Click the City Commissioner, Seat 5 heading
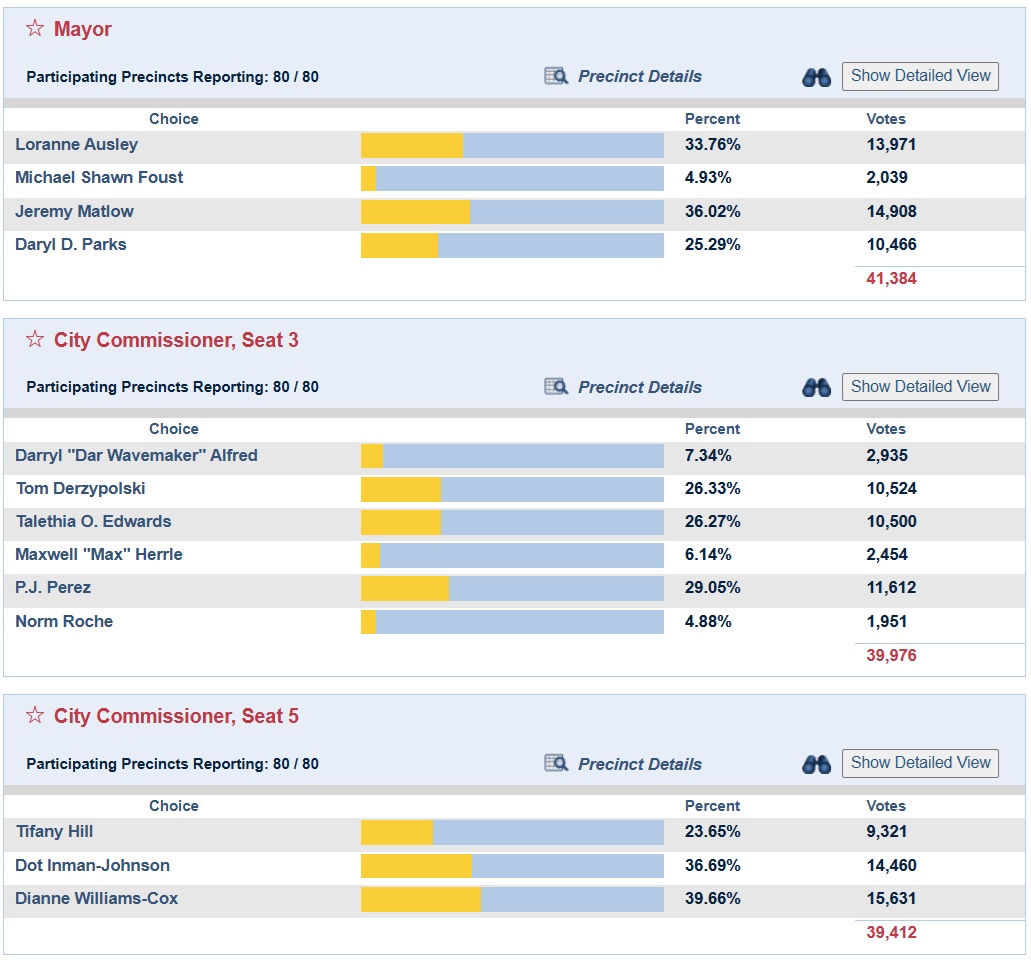1031x960 pixels. point(176,716)
